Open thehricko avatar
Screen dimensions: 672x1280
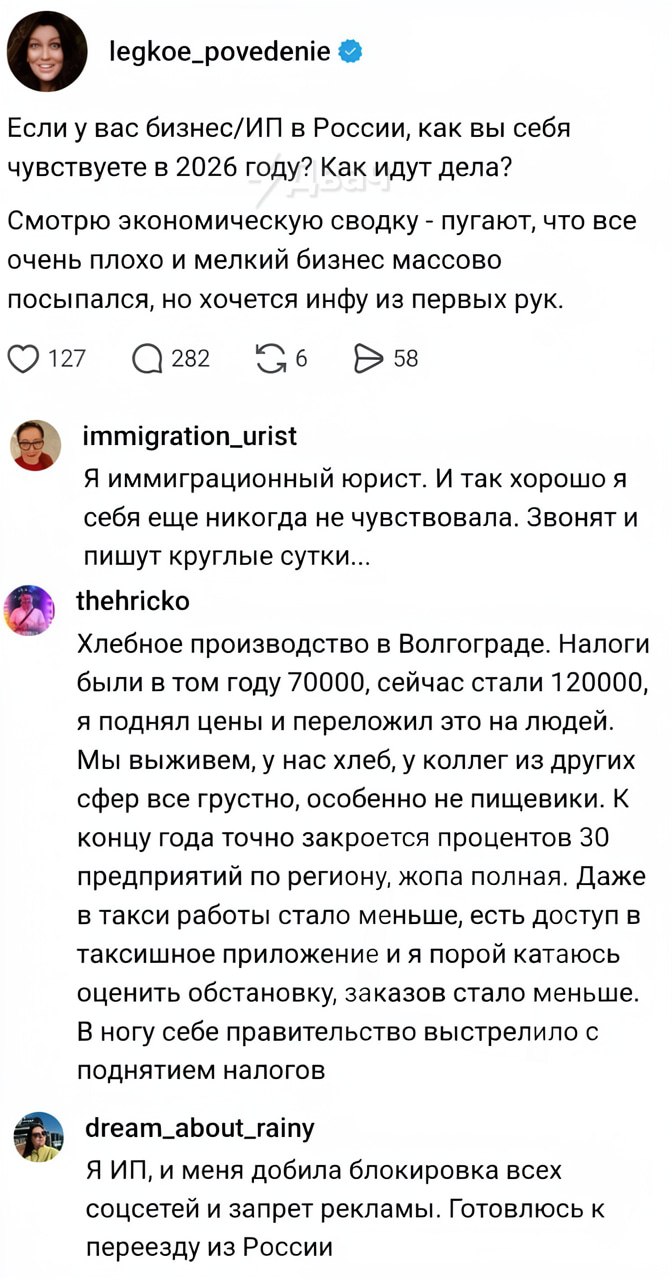point(30,610)
